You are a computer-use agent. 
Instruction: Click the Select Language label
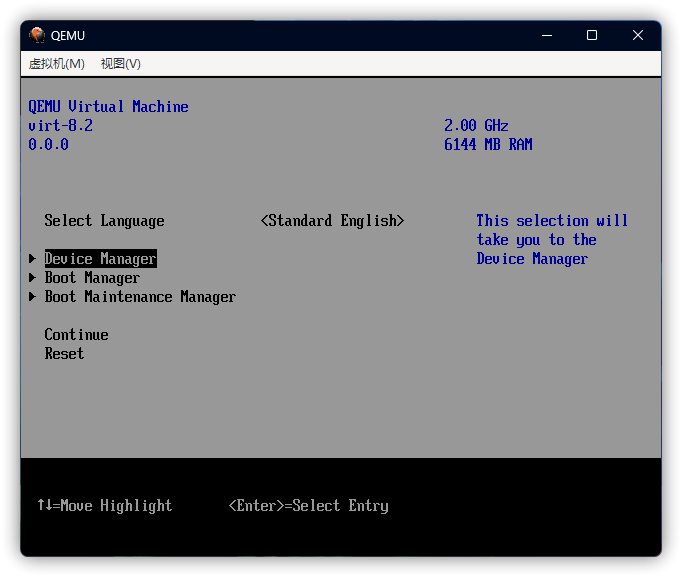(104, 221)
